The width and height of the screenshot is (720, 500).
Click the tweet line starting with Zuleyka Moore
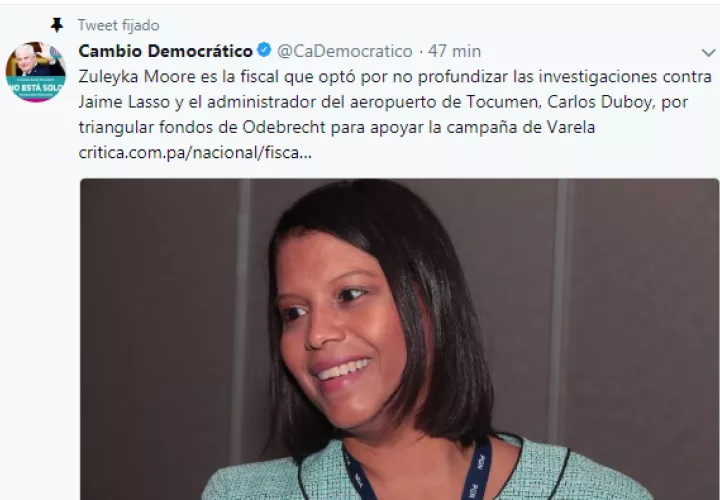point(395,76)
